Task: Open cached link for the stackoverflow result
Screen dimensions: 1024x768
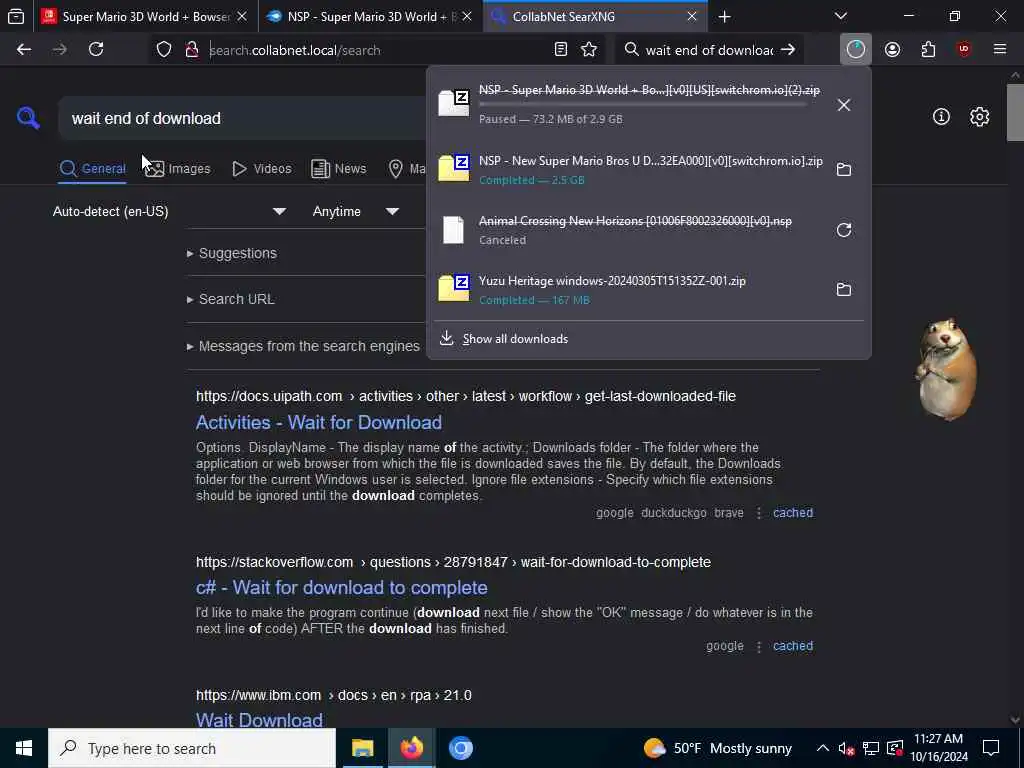Action: [x=793, y=646]
